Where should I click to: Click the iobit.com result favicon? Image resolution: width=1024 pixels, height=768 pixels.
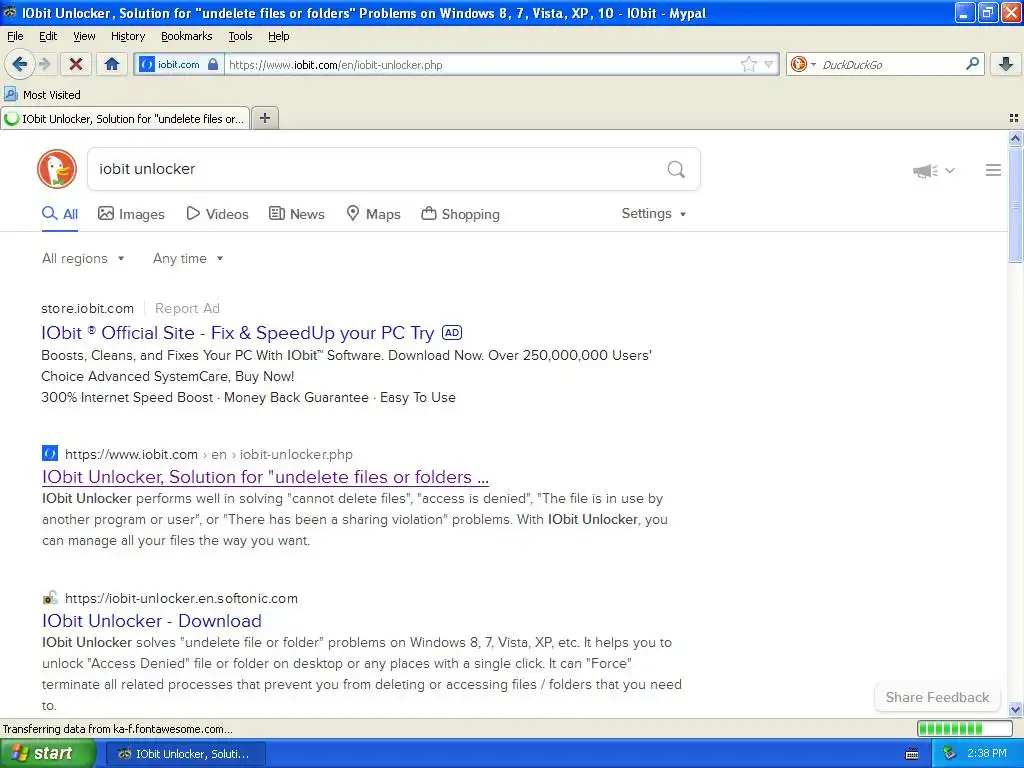50,453
